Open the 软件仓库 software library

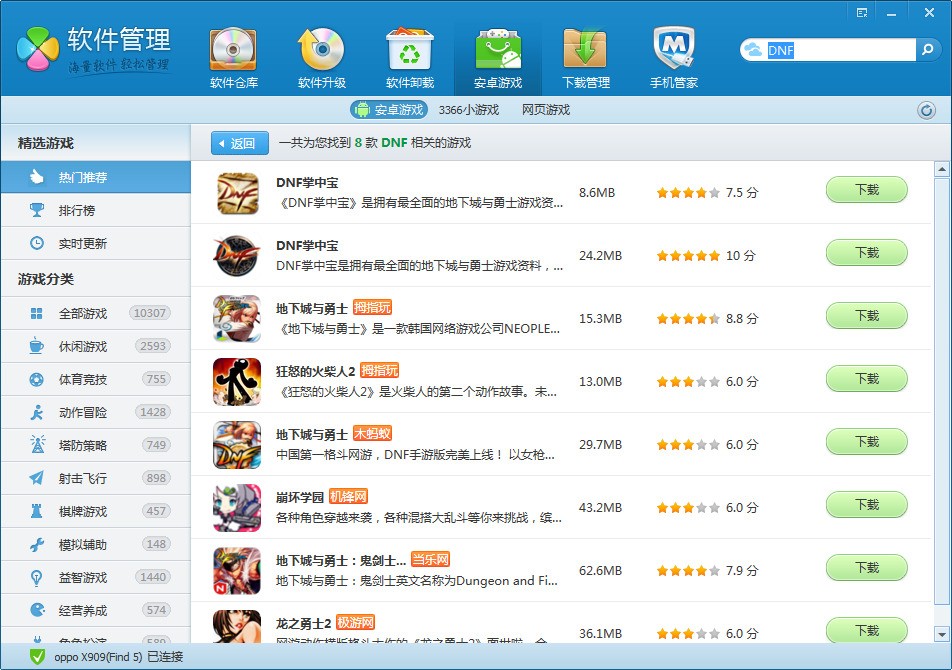point(234,58)
